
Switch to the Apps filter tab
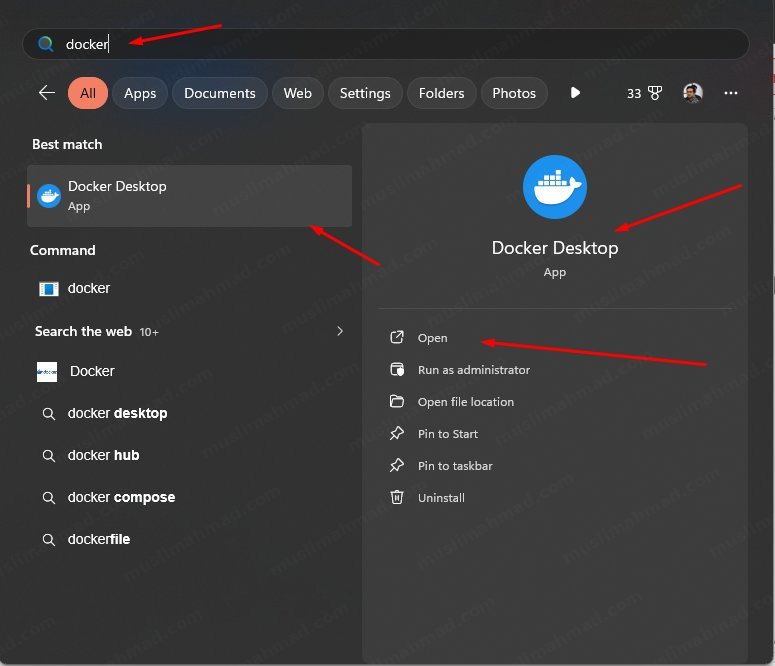point(140,93)
